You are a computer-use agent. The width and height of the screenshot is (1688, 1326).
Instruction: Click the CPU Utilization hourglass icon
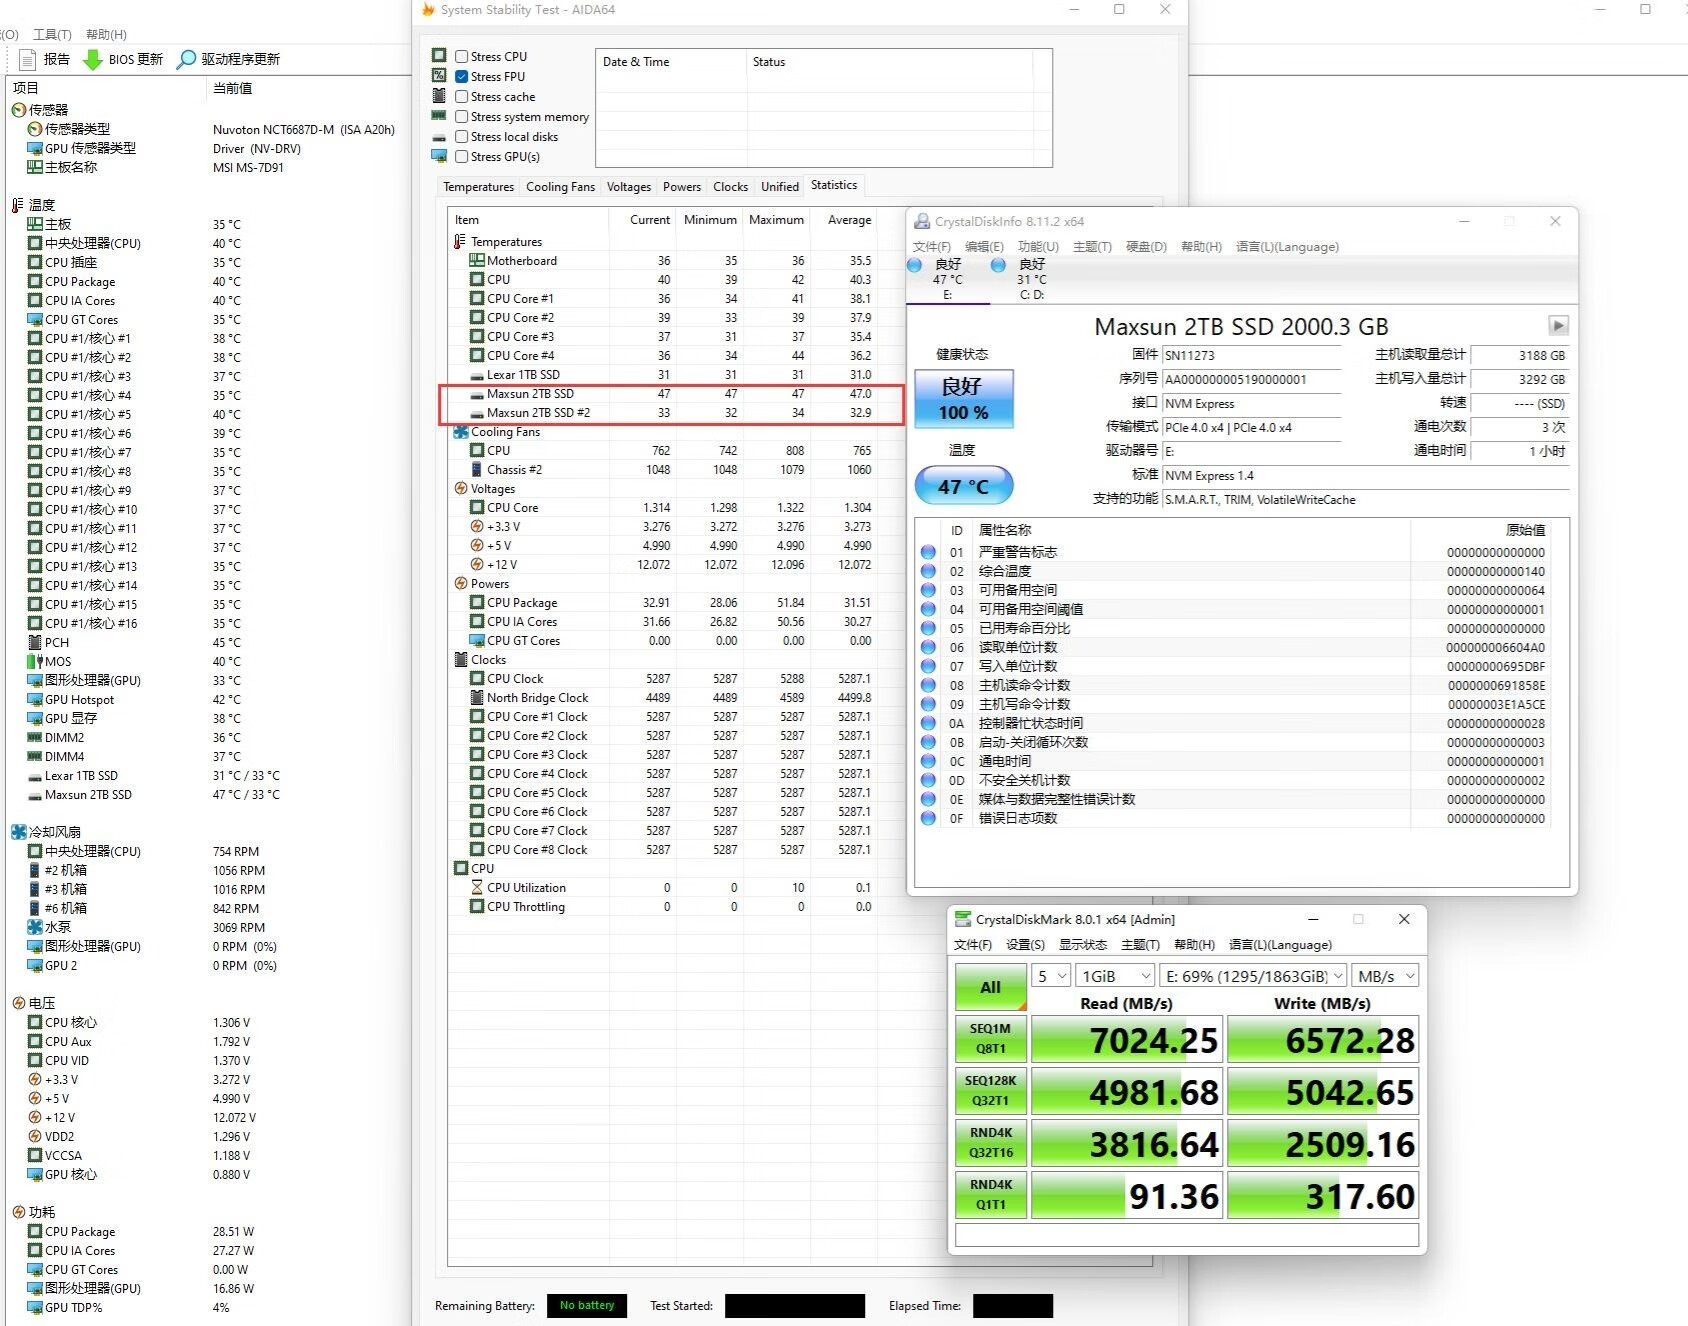point(477,888)
